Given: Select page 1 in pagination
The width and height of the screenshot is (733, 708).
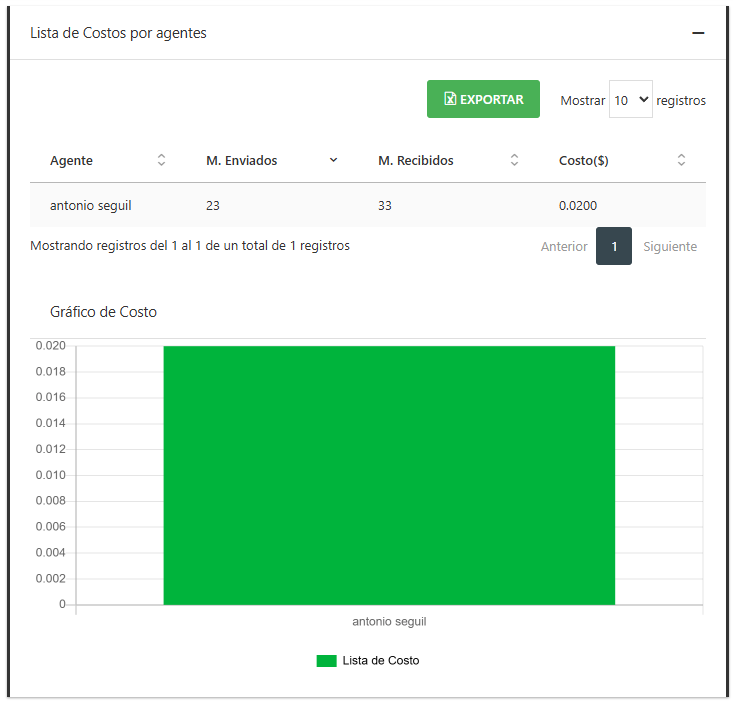Looking at the screenshot, I should pyautogui.click(x=614, y=246).
